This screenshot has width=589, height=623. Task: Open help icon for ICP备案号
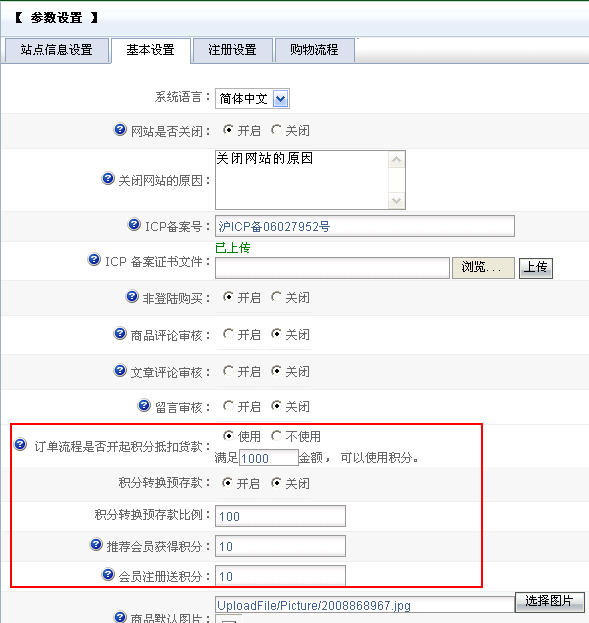click(x=134, y=224)
